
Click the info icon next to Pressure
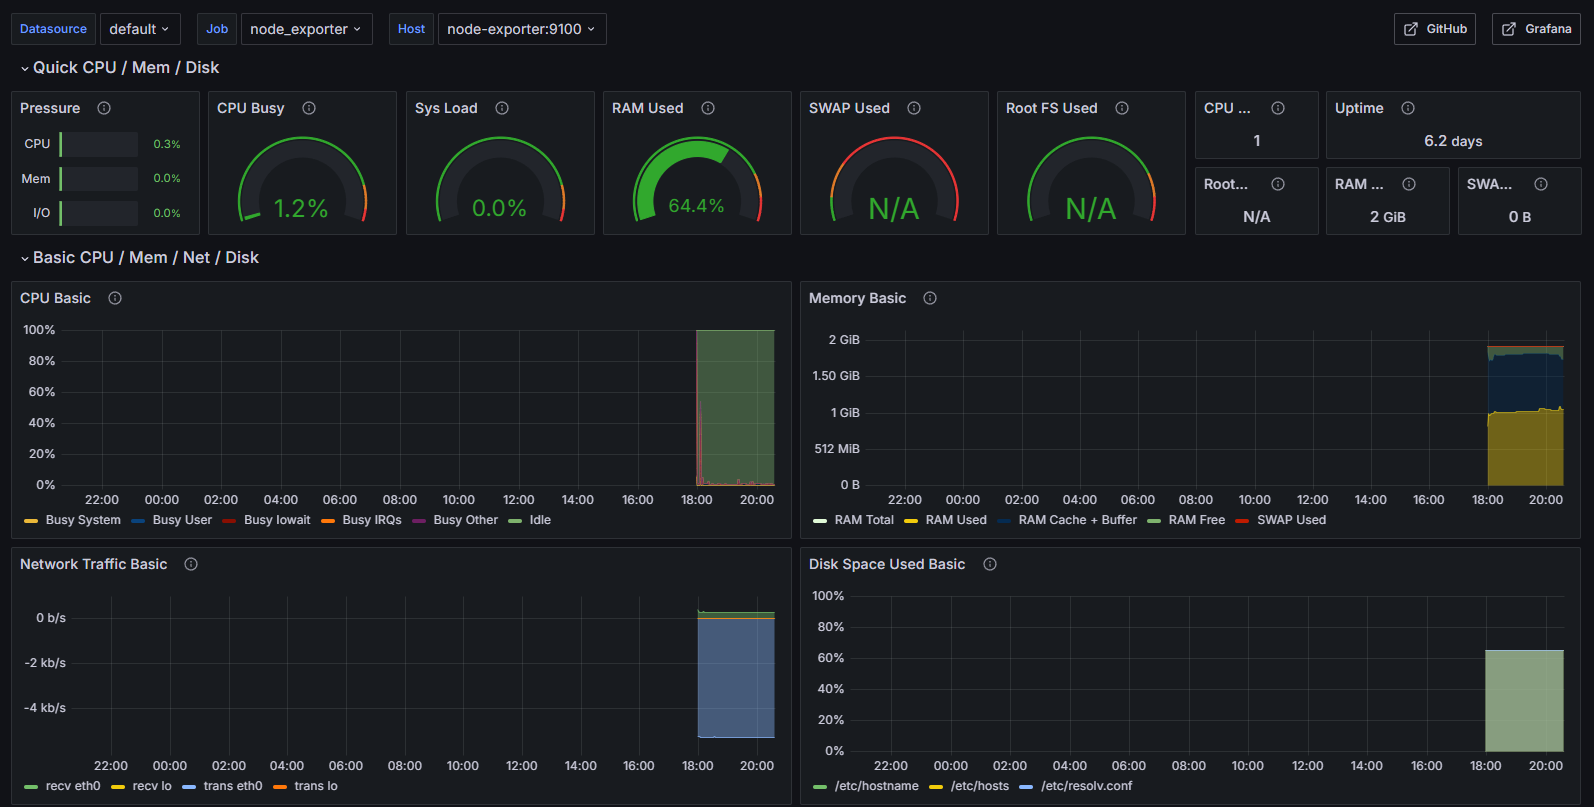pos(104,108)
